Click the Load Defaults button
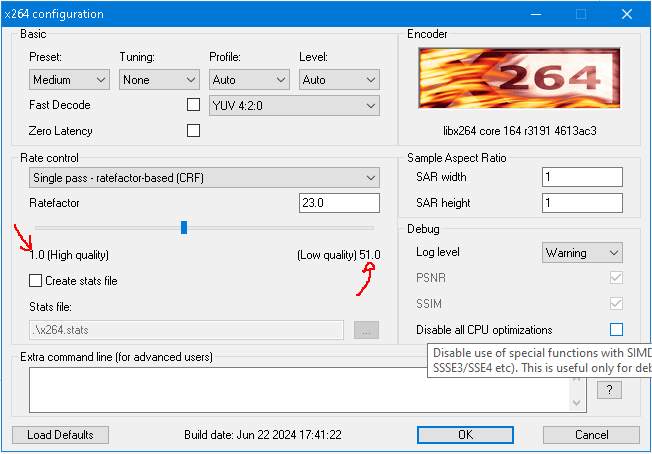Screen dimensions: 652x454 (x=60, y=435)
